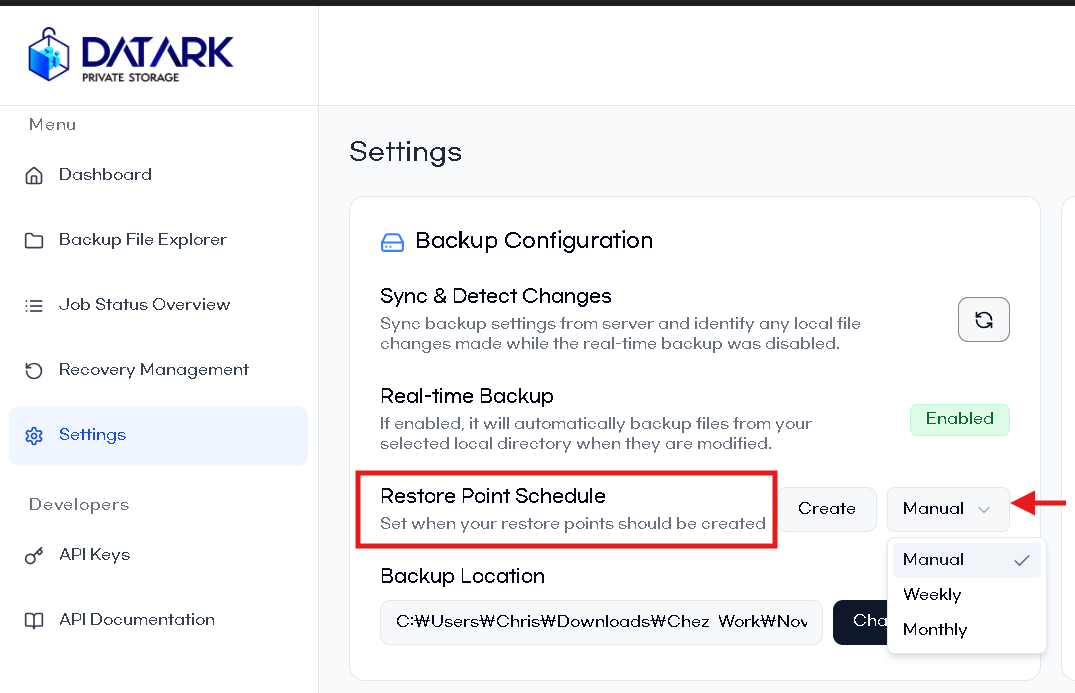Image resolution: width=1075 pixels, height=693 pixels.
Task: Click the Backup Location path field
Action: point(600,622)
